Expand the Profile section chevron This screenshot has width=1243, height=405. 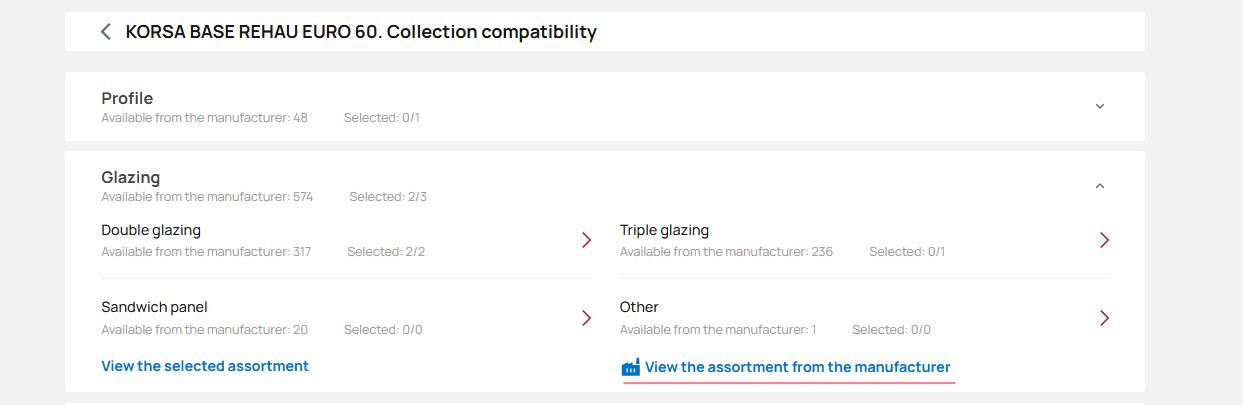[1100, 106]
